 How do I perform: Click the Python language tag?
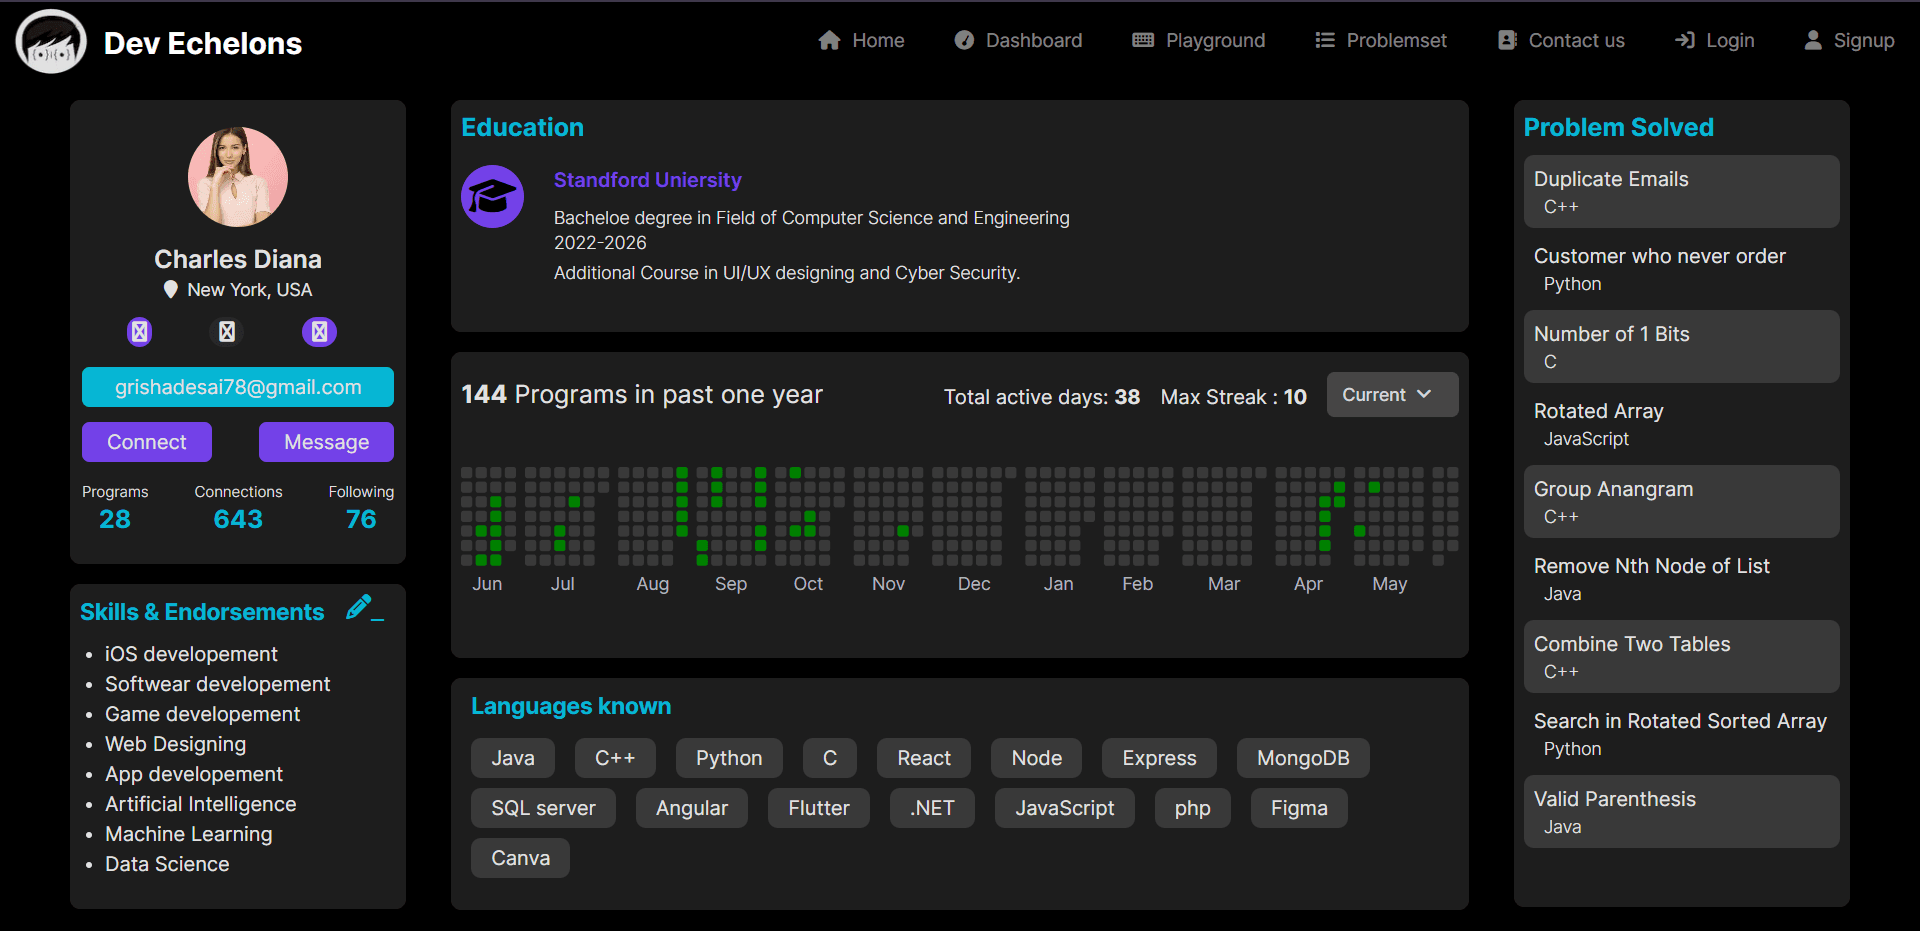[729, 758]
